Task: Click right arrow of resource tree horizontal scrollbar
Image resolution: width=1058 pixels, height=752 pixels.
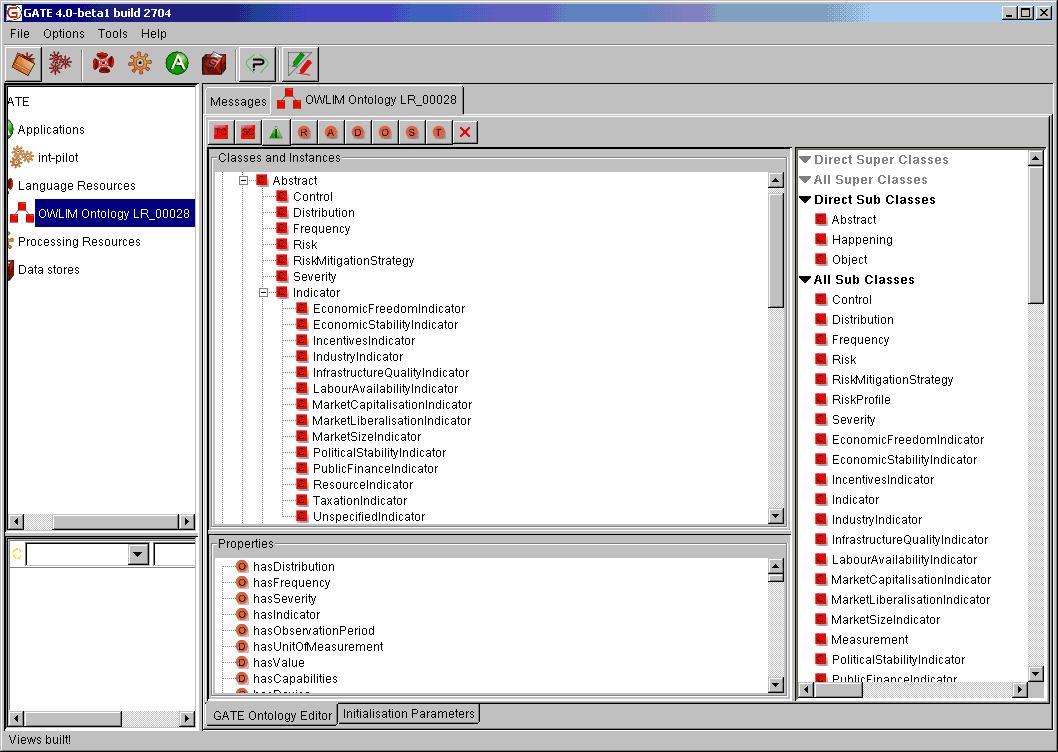Action: point(187,521)
